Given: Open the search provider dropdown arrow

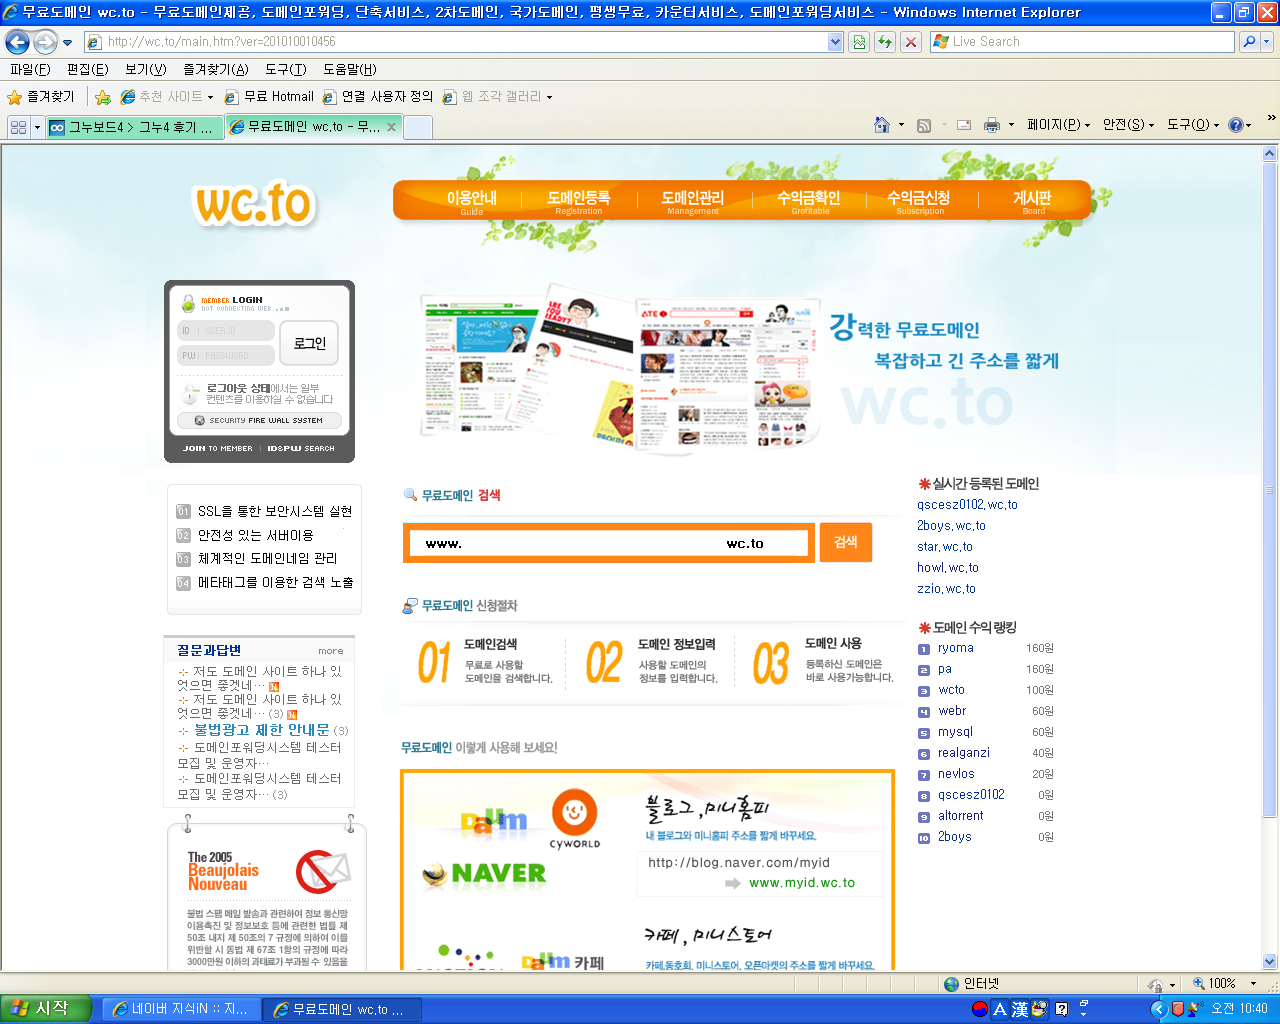Looking at the screenshot, I should (1267, 42).
